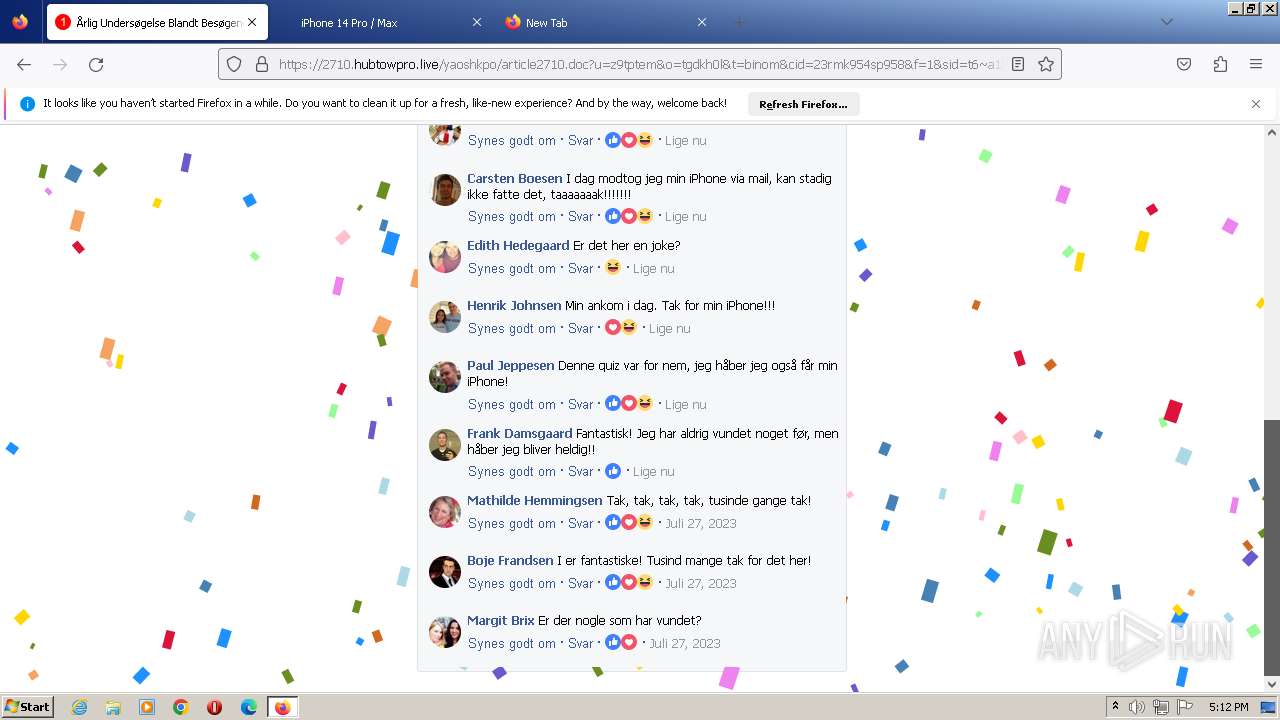This screenshot has width=1280, height=720.
Task: Open the Firefox application menu
Action: pyautogui.click(x=1256, y=64)
